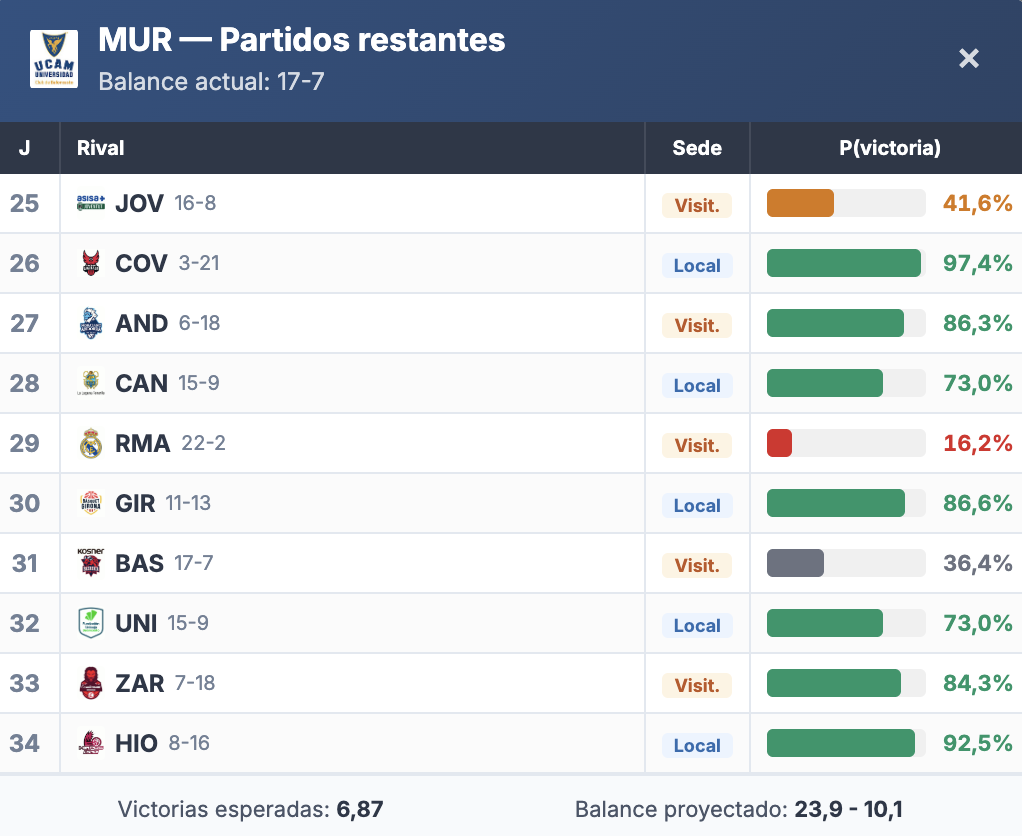Click the orange probability bar for JOV

coord(800,203)
